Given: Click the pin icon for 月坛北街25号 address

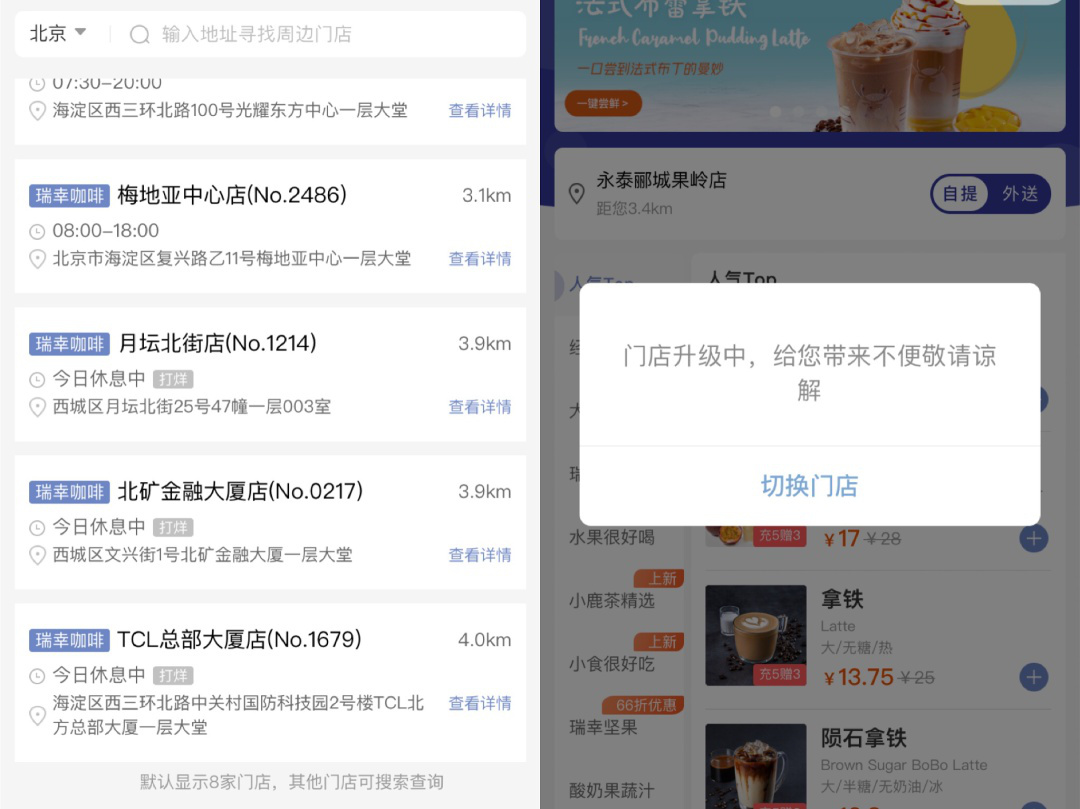Looking at the screenshot, I should (x=37, y=407).
